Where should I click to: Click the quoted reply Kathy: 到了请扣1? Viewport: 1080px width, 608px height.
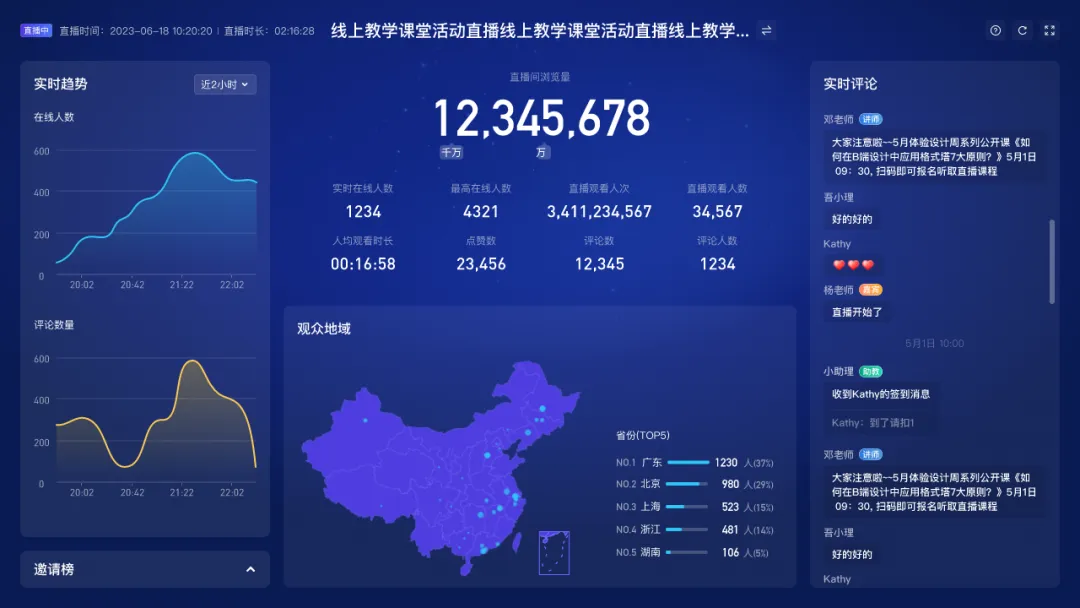point(873,423)
